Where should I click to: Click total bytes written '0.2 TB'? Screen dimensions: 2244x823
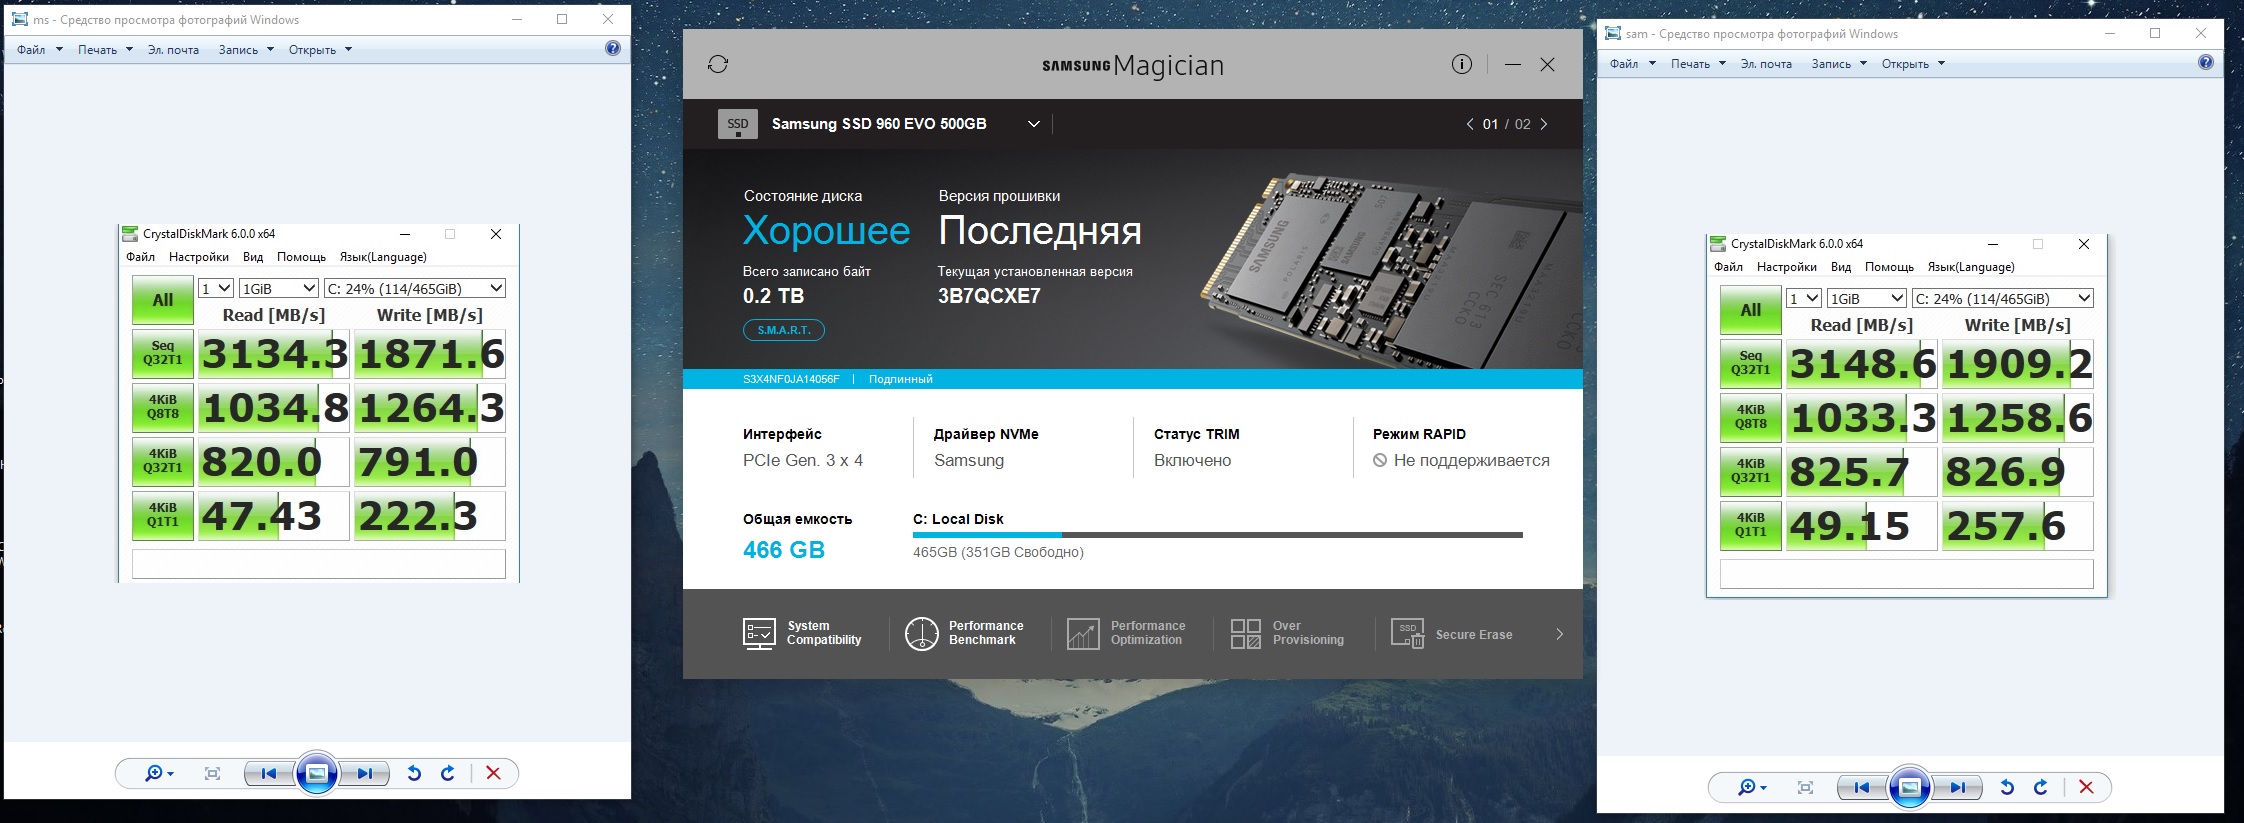[x=773, y=296]
